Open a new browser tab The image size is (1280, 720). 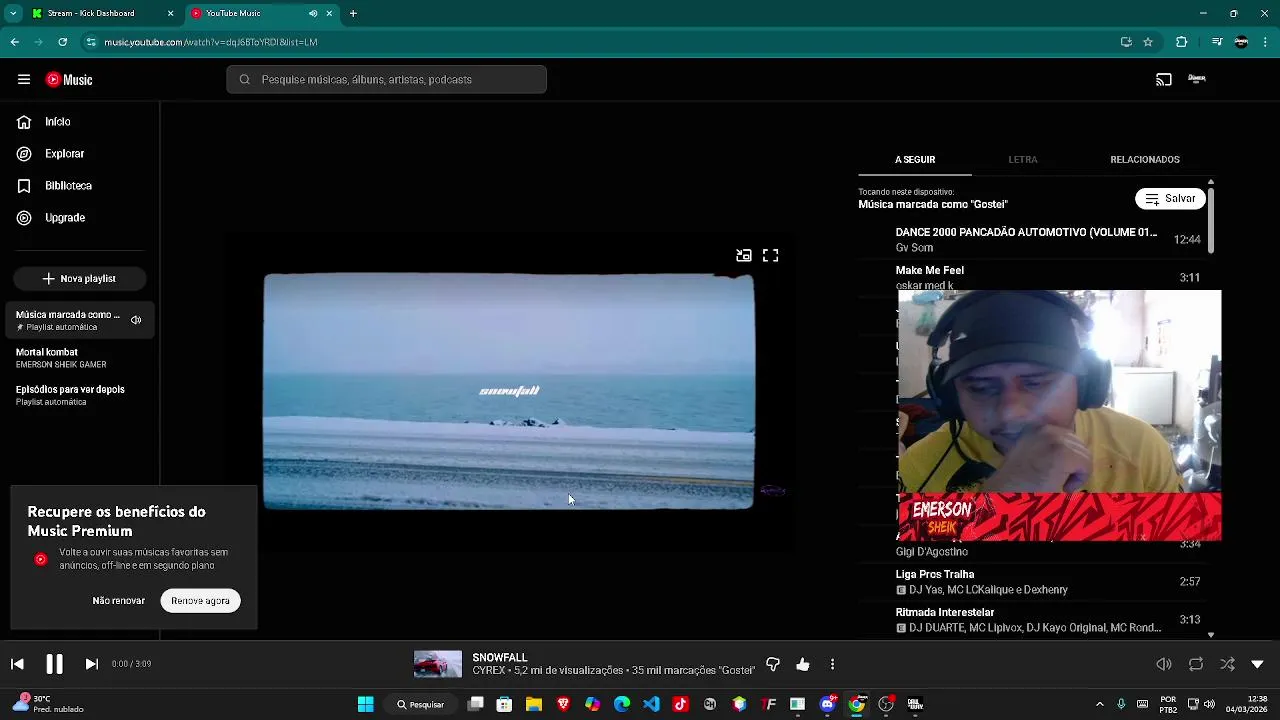click(x=353, y=14)
